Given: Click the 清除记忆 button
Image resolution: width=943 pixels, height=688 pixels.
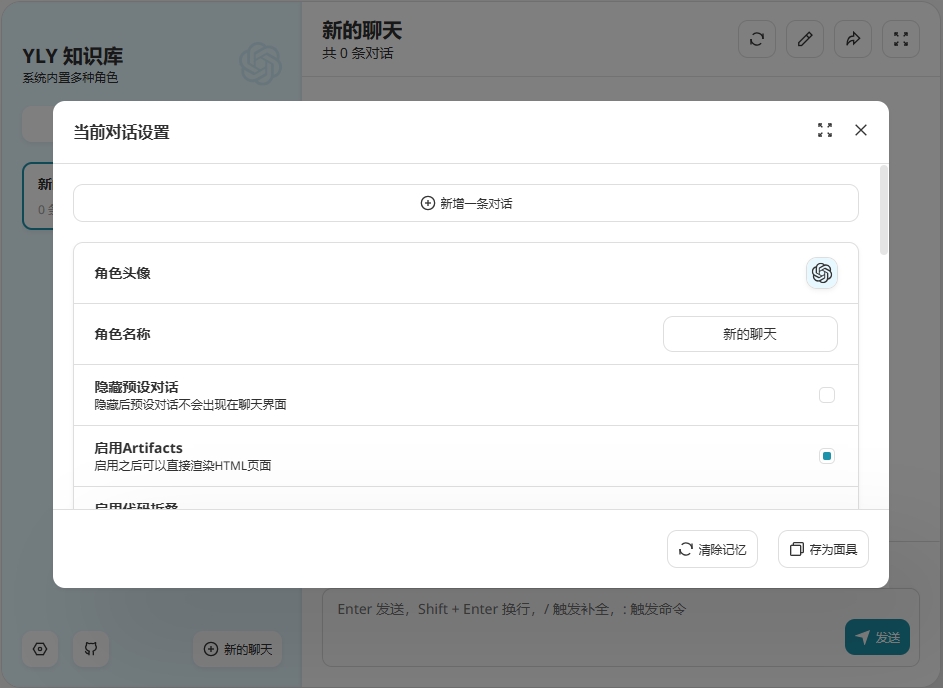Looking at the screenshot, I should click(x=712, y=549).
